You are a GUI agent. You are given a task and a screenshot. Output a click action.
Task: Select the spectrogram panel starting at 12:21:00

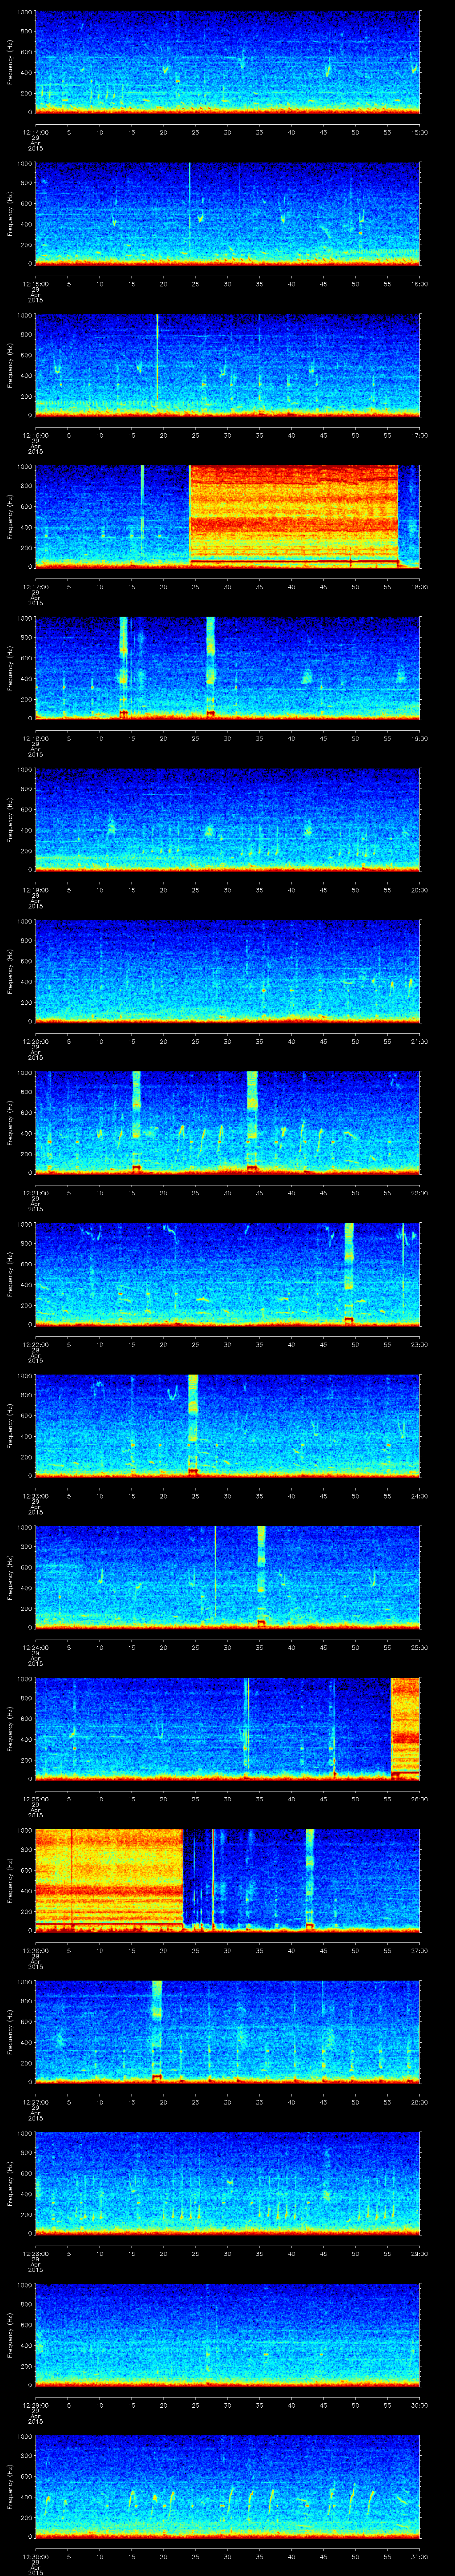[227, 1122]
